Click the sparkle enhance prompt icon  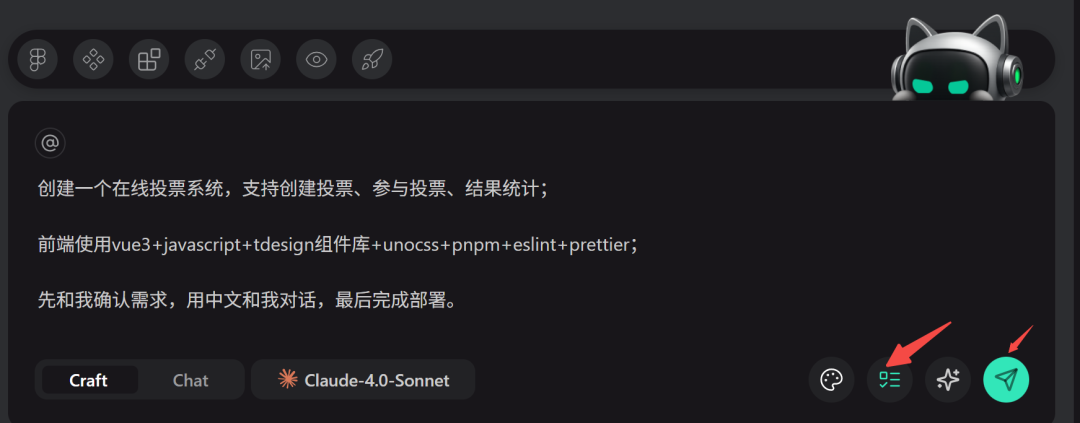coord(948,380)
